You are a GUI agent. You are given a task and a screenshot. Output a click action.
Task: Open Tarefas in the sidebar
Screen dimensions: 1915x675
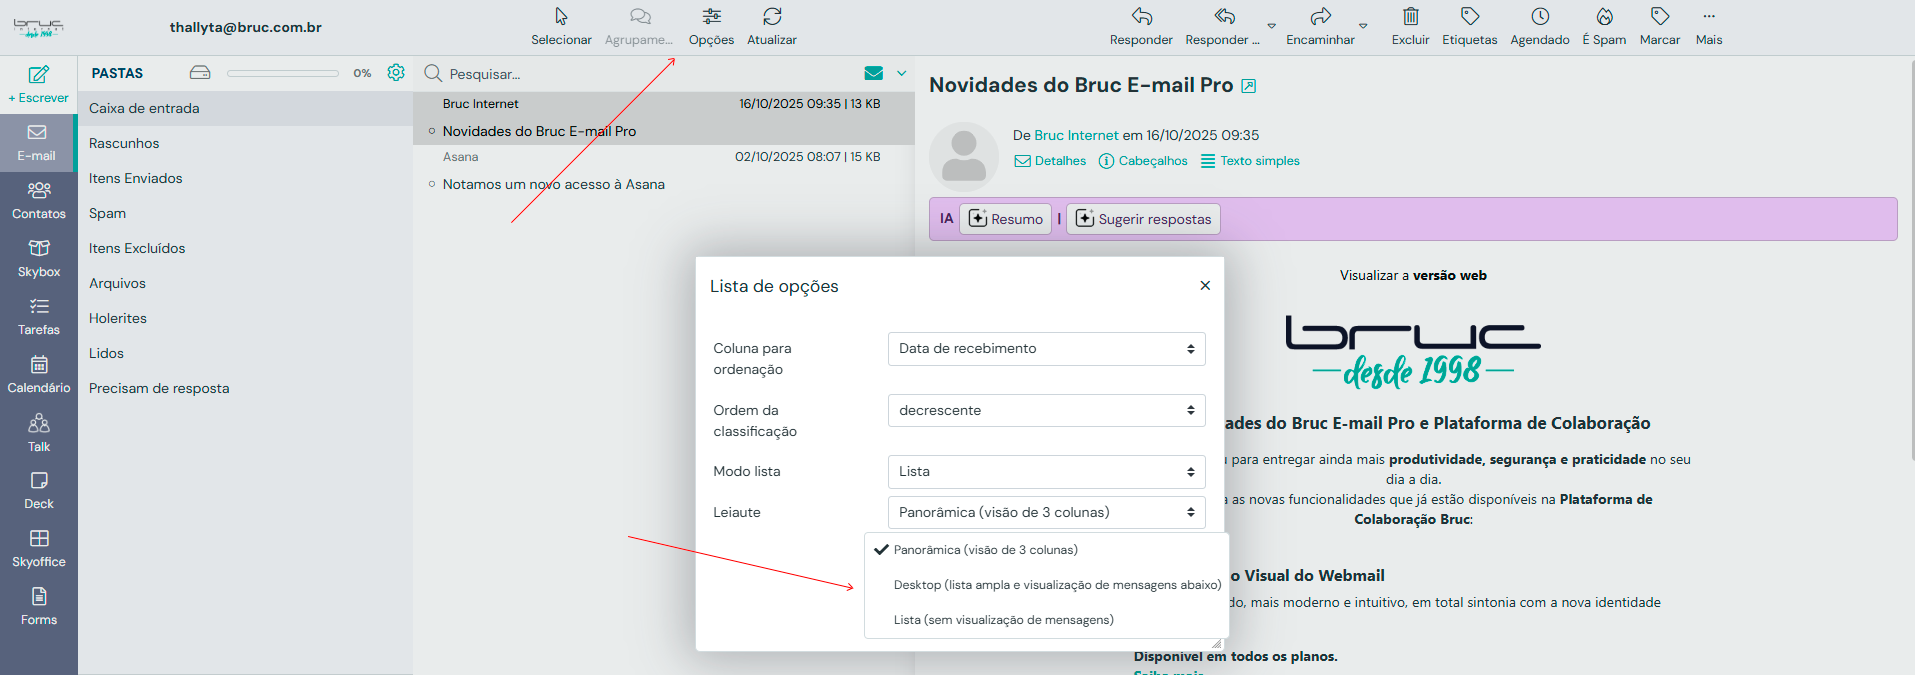[x=38, y=317]
